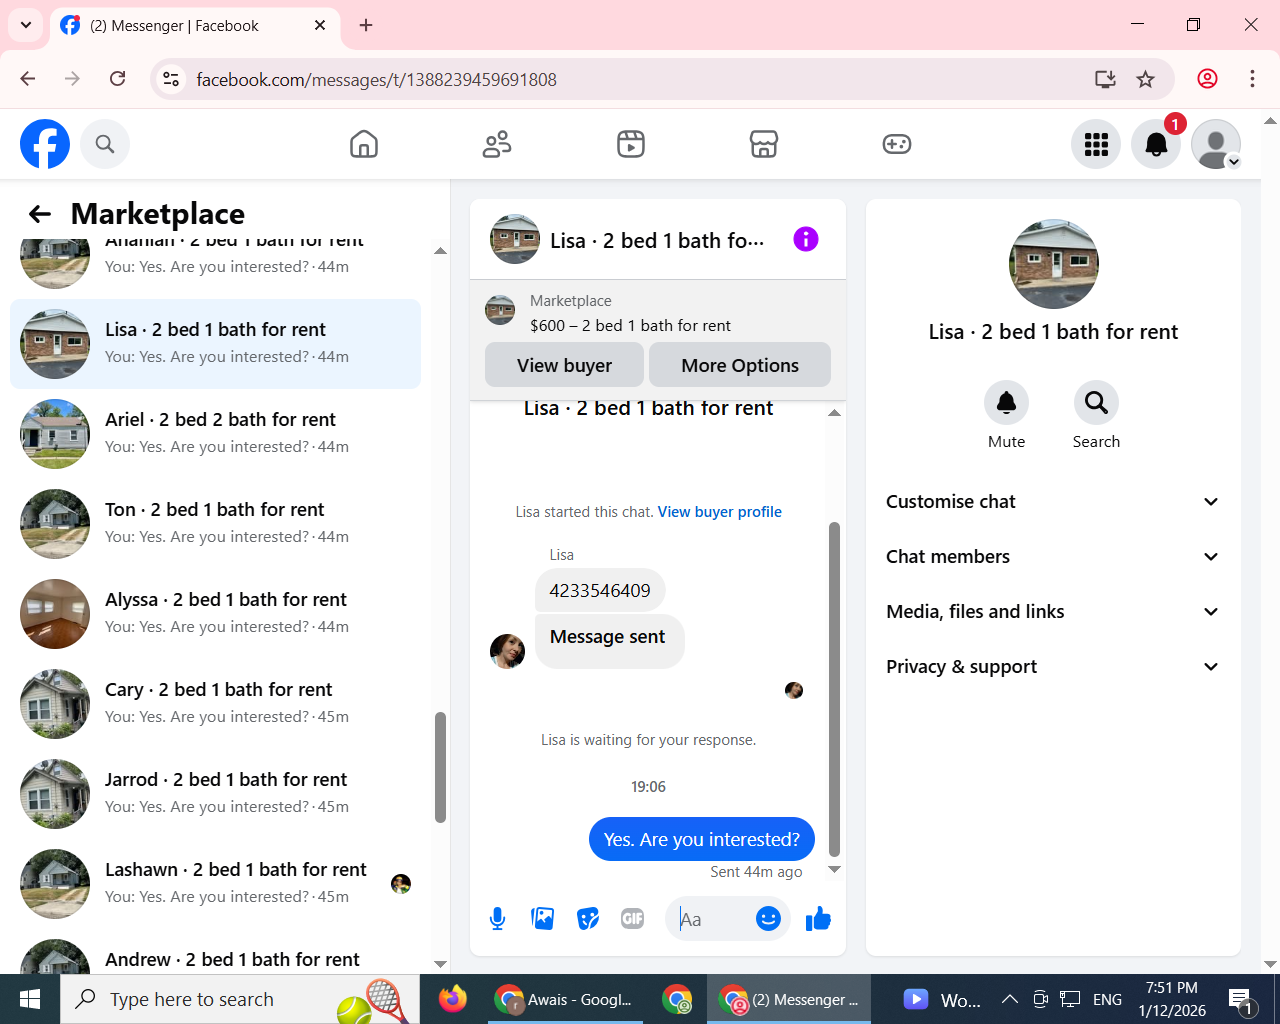Open the Lisa conversation header name
This screenshot has width=1280, height=1024.
tap(657, 240)
